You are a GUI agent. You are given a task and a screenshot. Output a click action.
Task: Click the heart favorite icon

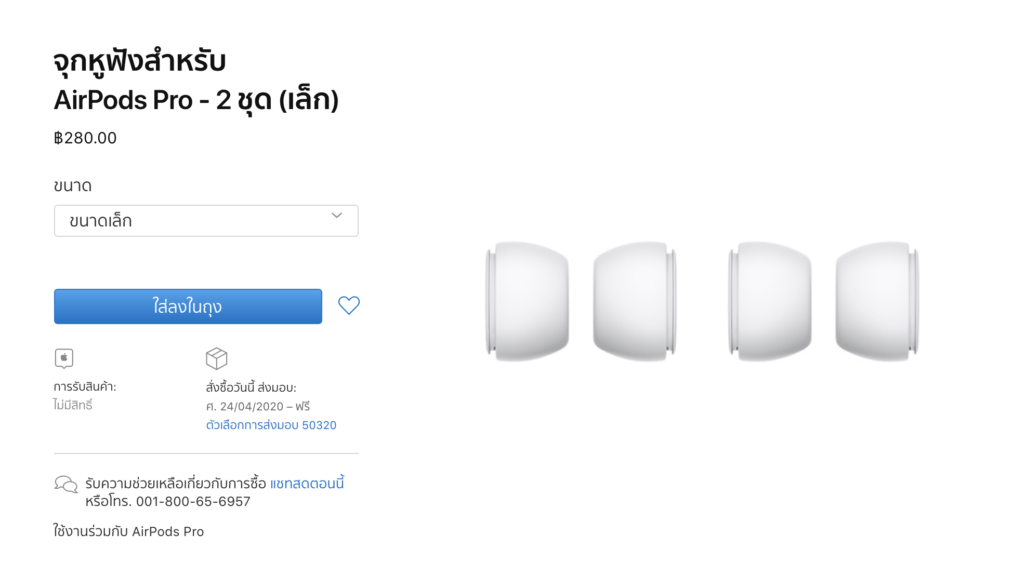click(x=349, y=305)
